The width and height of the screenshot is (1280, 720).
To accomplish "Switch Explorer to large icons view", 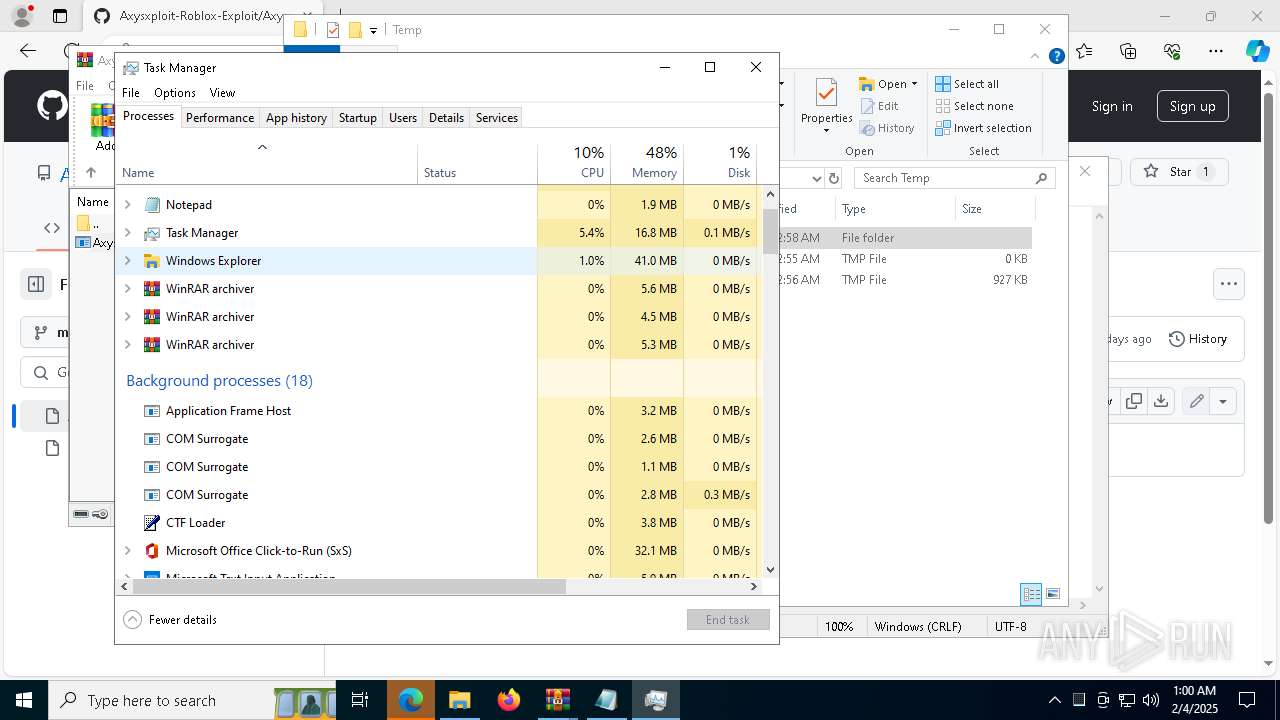I will point(1052,594).
